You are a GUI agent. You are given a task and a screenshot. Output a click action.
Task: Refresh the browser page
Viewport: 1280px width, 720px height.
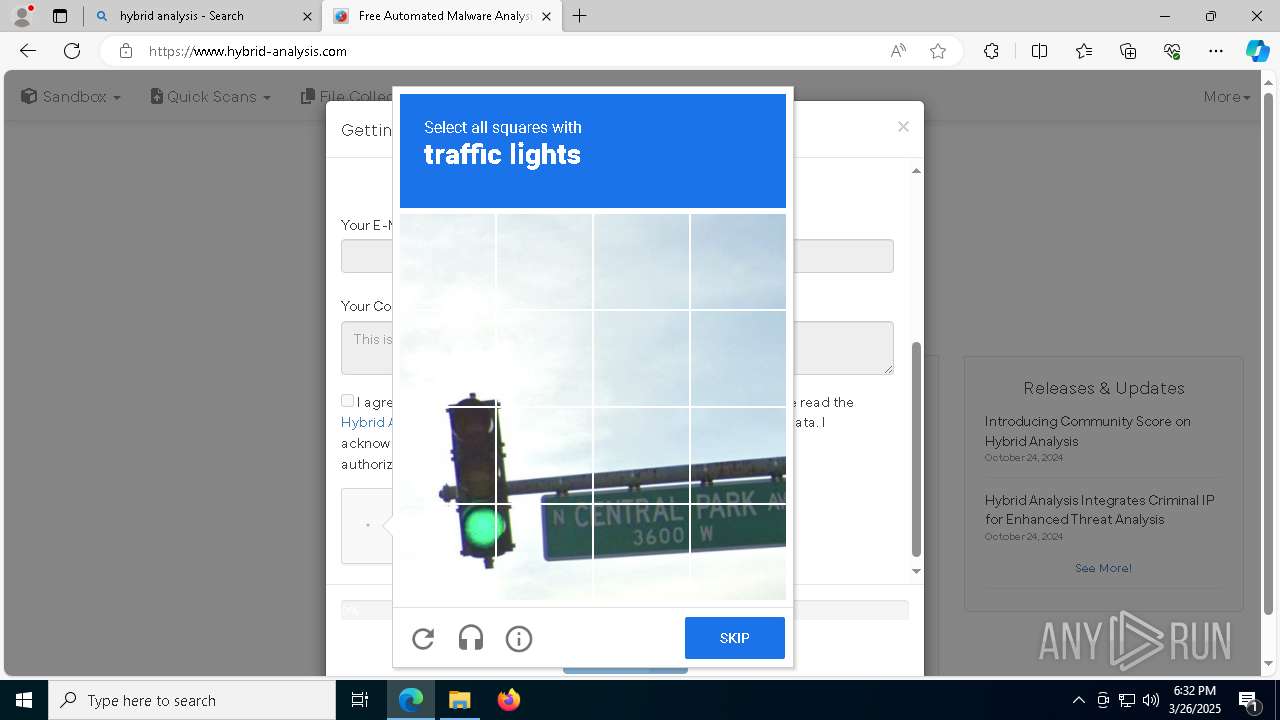72,51
